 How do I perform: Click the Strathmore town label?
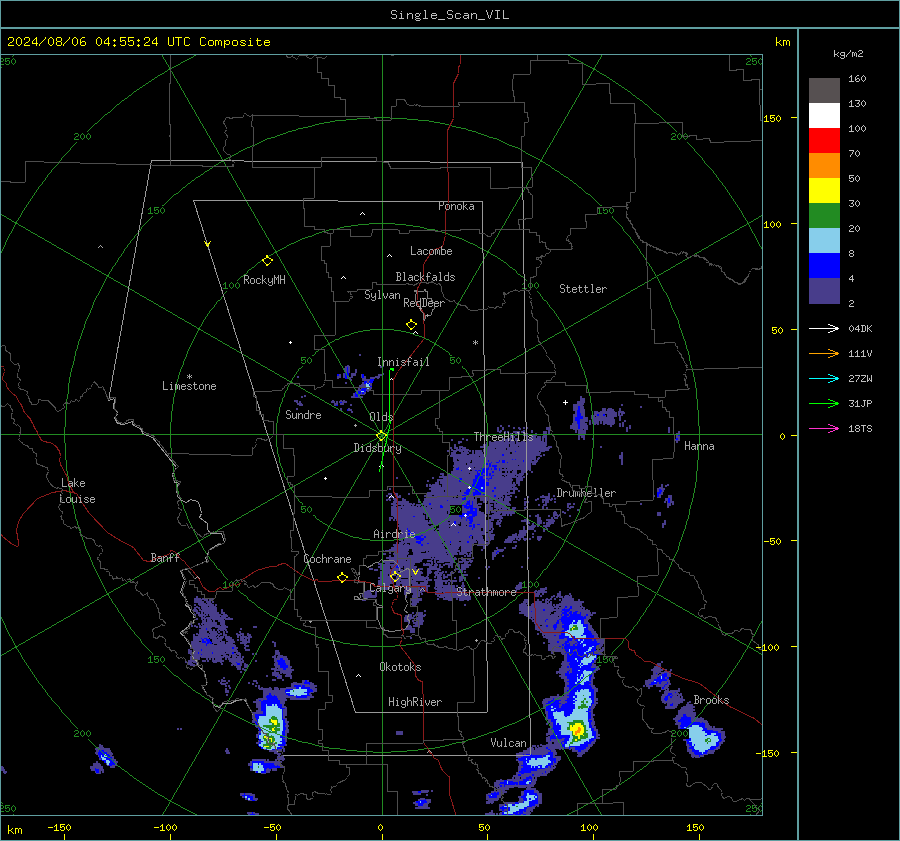pos(487,592)
